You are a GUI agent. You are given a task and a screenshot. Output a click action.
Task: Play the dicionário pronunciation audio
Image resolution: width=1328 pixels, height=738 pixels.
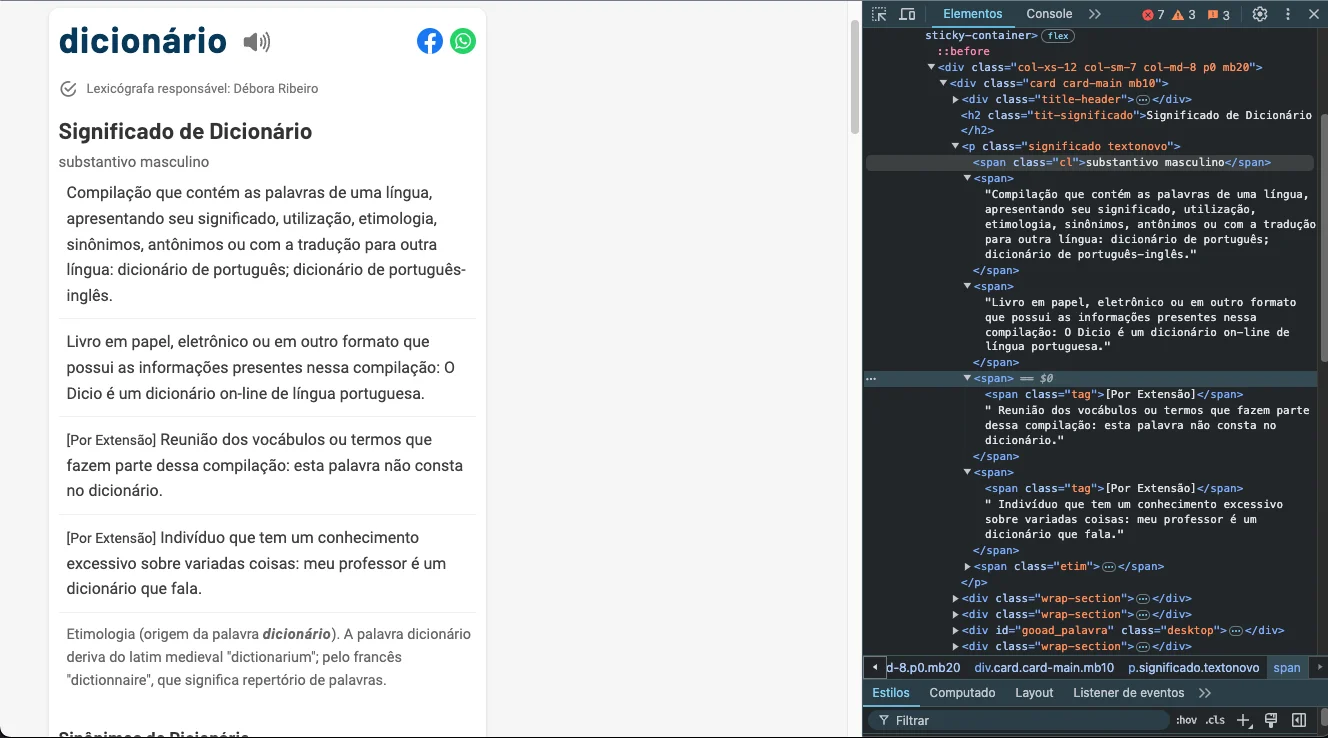click(257, 42)
